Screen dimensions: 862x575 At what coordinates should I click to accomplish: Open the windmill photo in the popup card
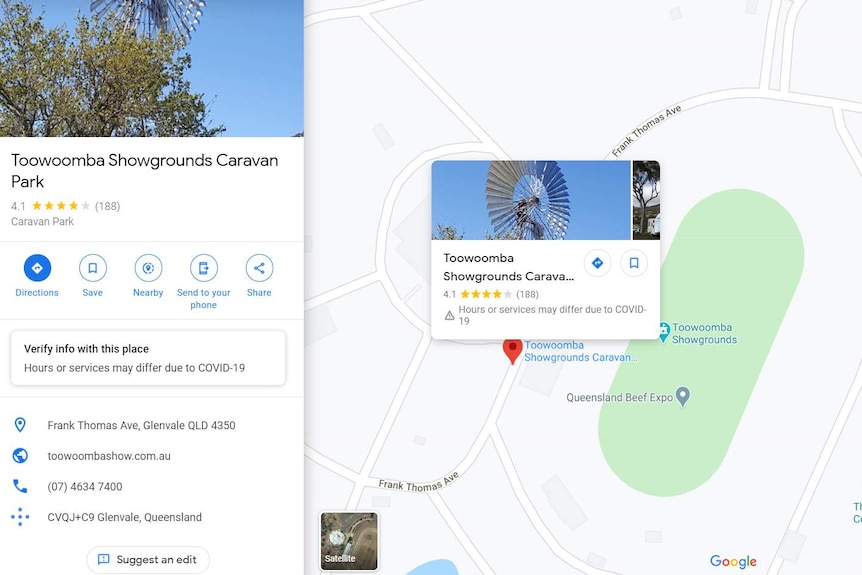pos(531,200)
